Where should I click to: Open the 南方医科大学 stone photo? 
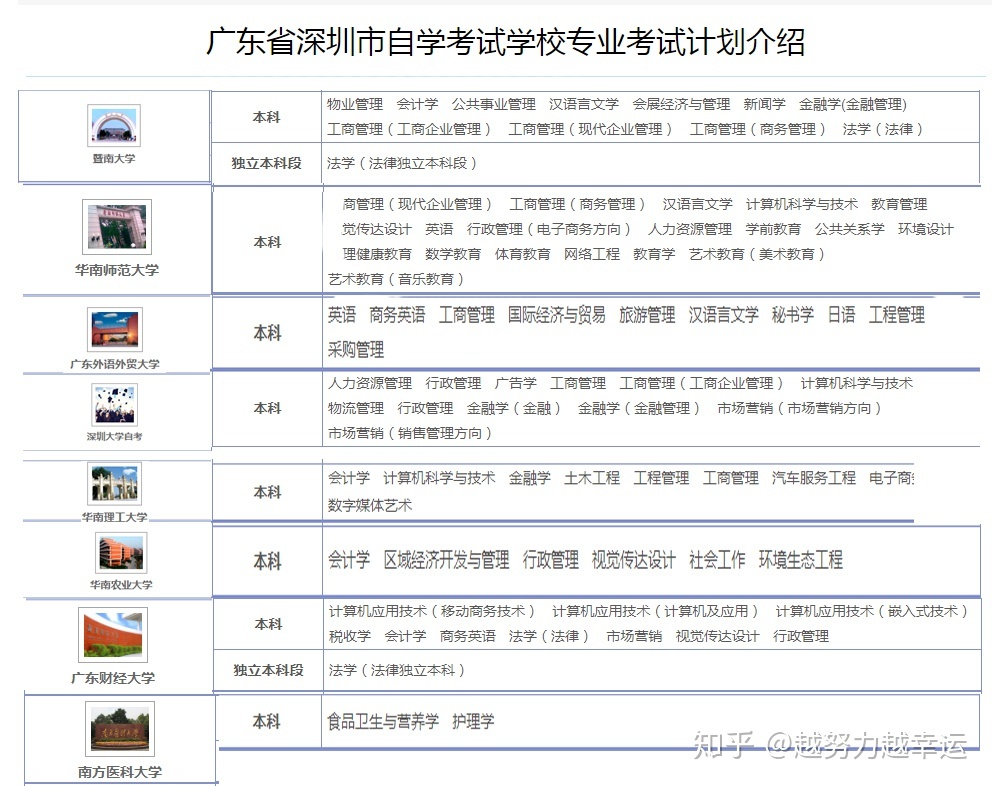120,728
